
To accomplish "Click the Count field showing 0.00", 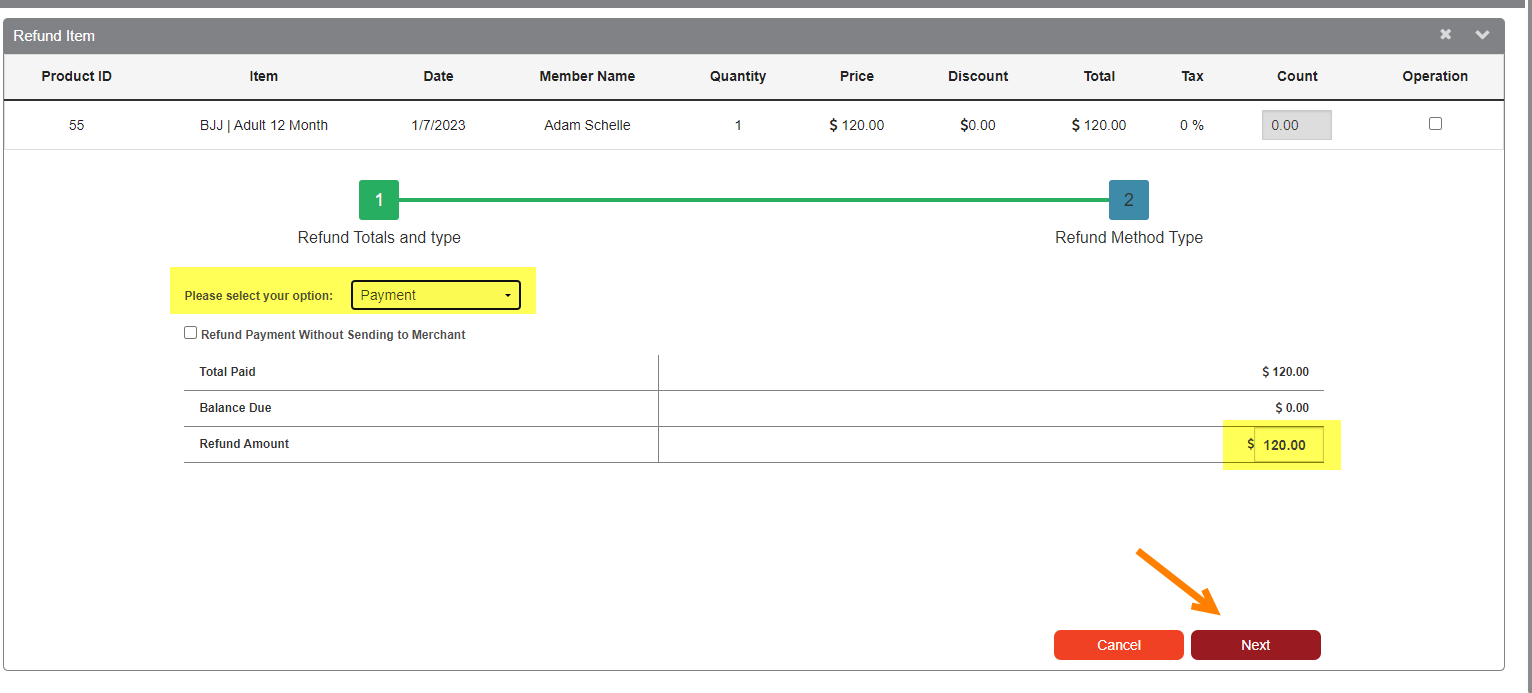I will click(x=1296, y=125).
